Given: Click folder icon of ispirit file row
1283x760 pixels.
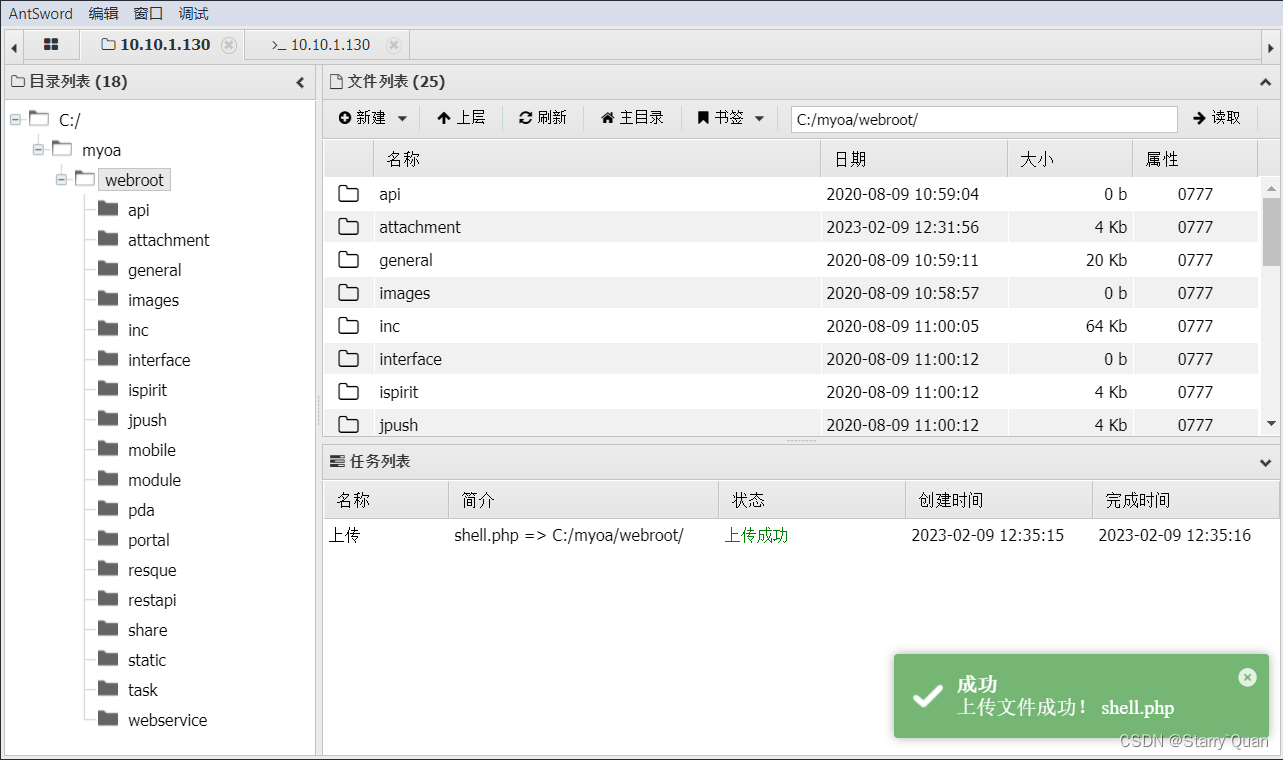Looking at the screenshot, I should click(x=348, y=392).
